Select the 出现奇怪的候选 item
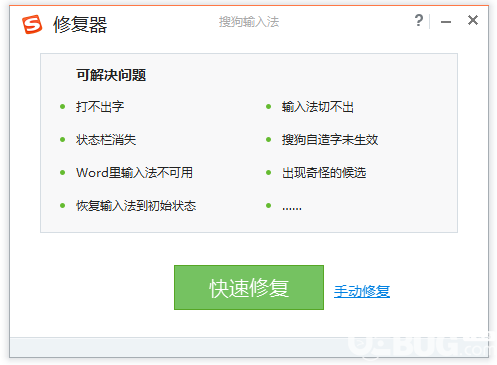Screen dimensions: 497x365 point(324,173)
